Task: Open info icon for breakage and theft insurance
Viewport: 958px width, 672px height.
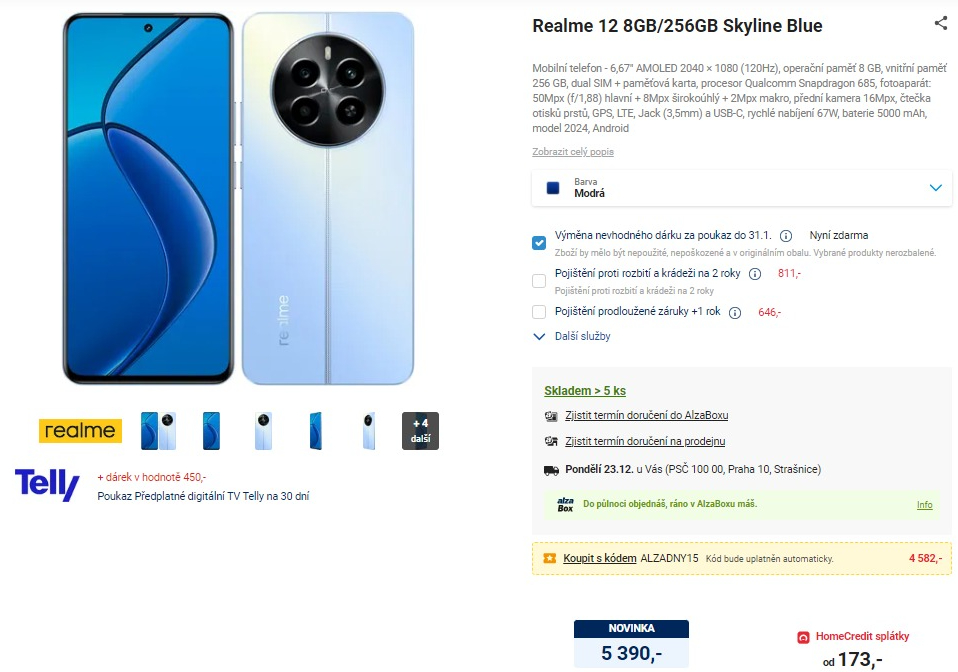Action: 755,274
